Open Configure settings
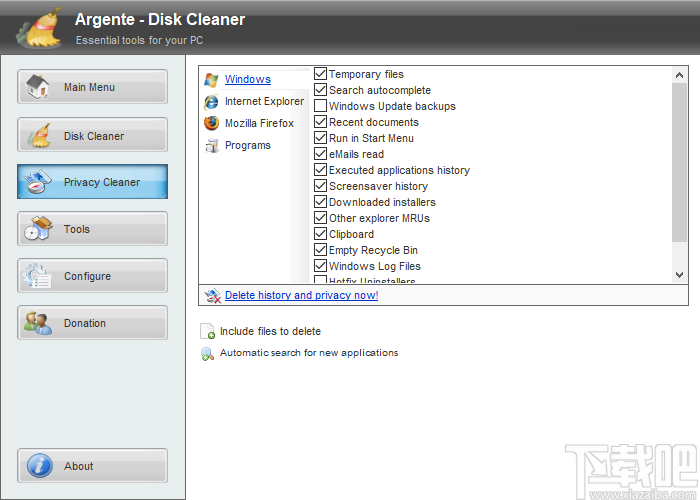Viewport: 700px width, 500px height. point(92,276)
